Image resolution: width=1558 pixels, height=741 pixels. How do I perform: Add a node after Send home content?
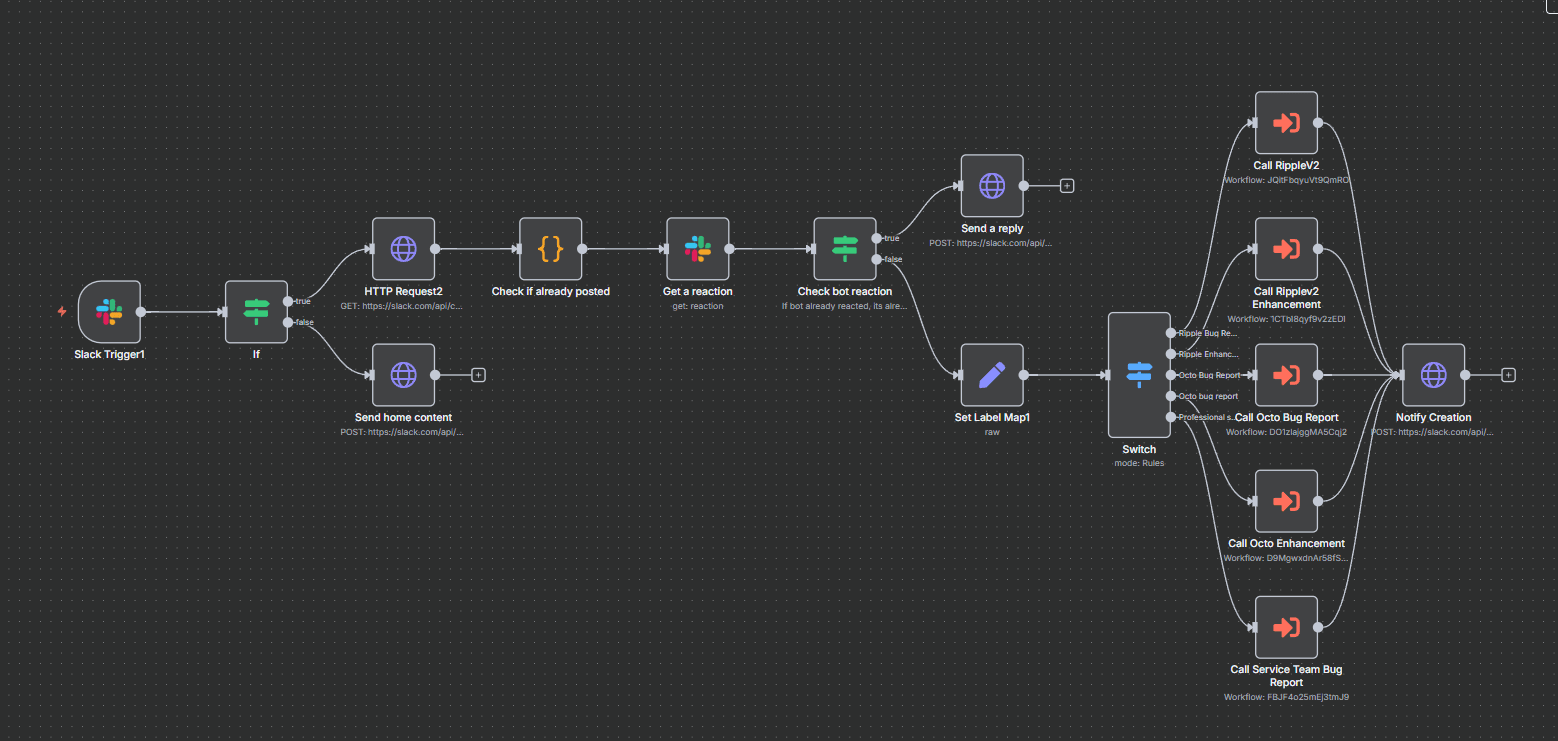coord(478,375)
